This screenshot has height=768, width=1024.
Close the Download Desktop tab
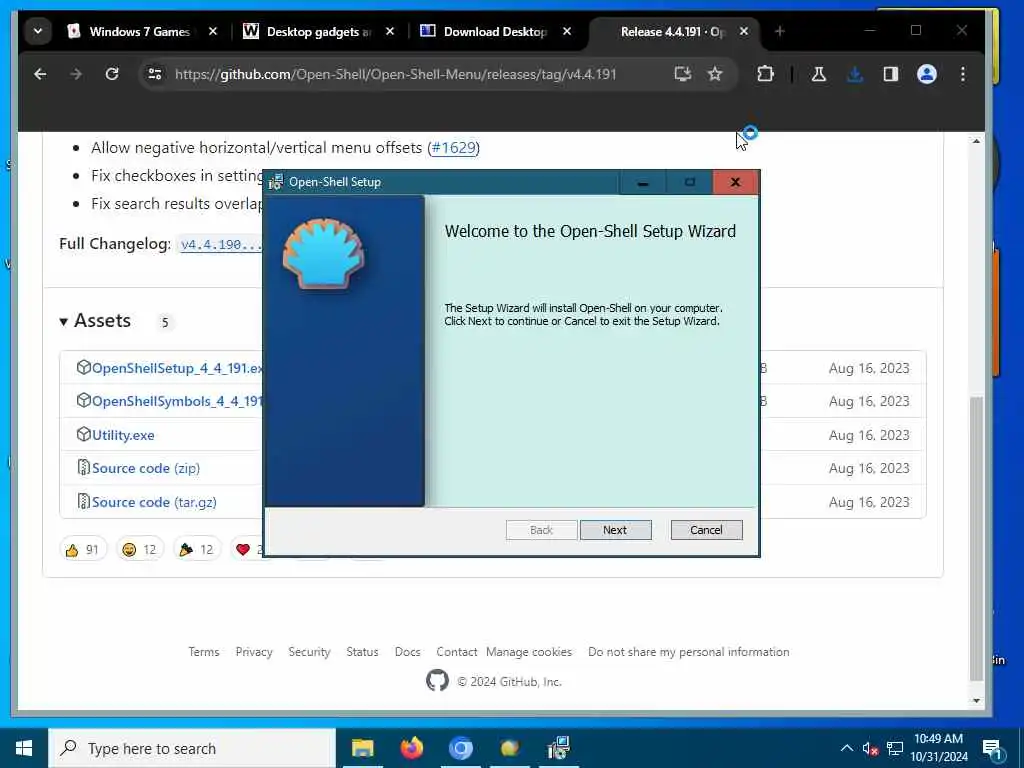click(567, 31)
